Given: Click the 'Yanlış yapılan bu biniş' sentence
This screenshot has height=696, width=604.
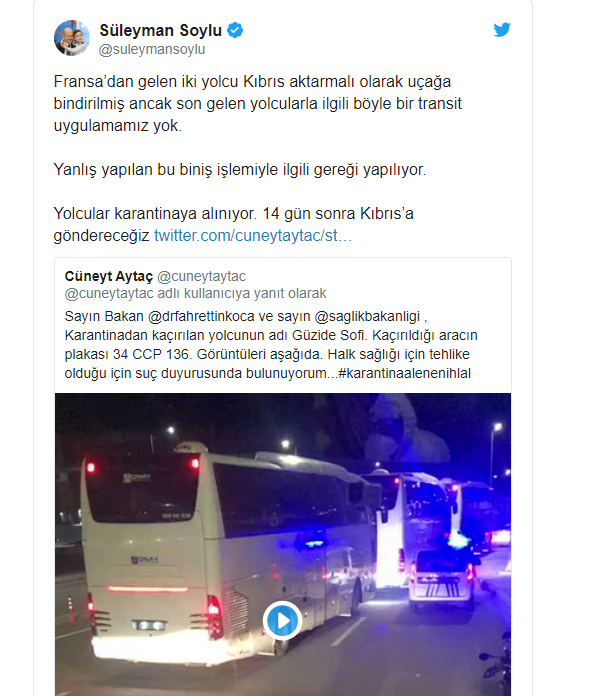Looking at the screenshot, I should tap(240, 170).
